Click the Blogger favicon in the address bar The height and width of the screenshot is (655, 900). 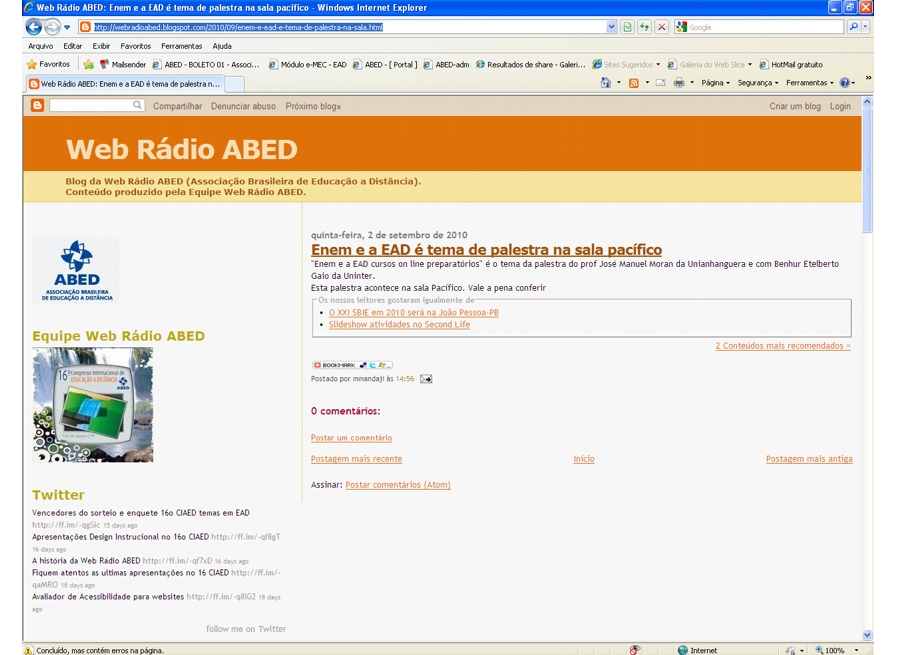click(x=85, y=27)
